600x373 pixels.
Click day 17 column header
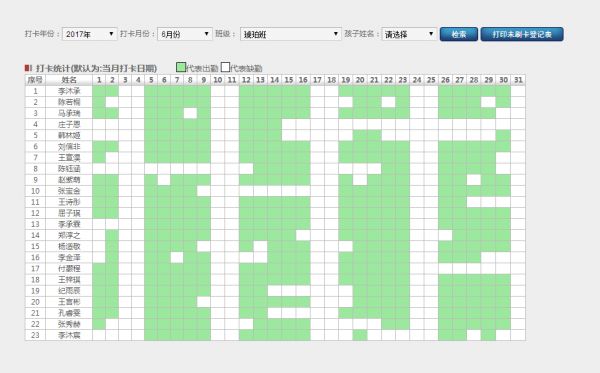(317, 80)
